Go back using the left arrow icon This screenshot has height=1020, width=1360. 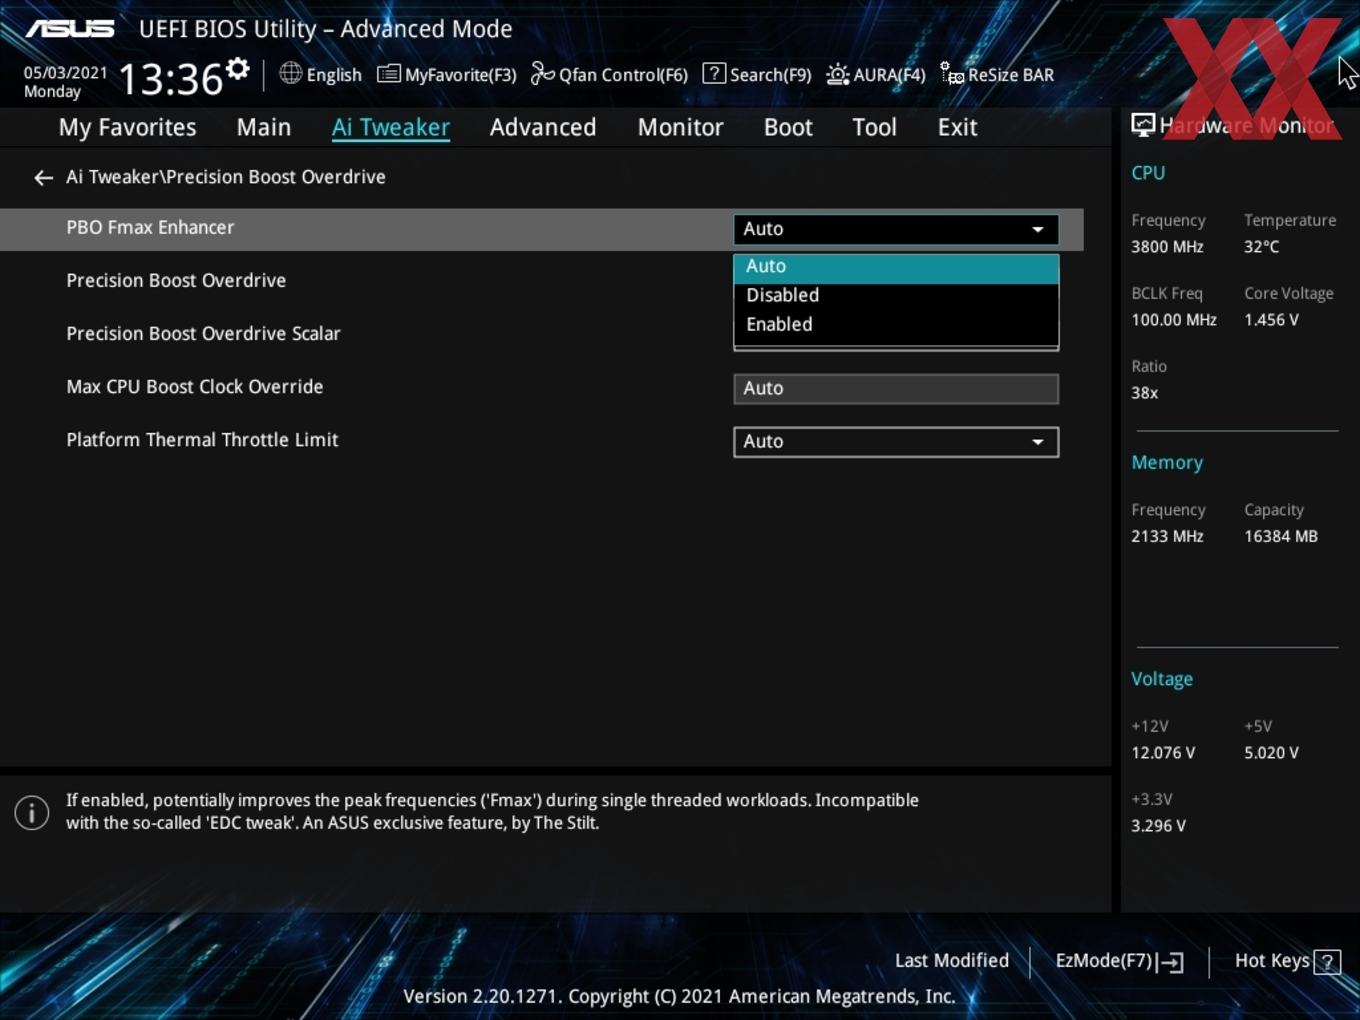click(43, 178)
